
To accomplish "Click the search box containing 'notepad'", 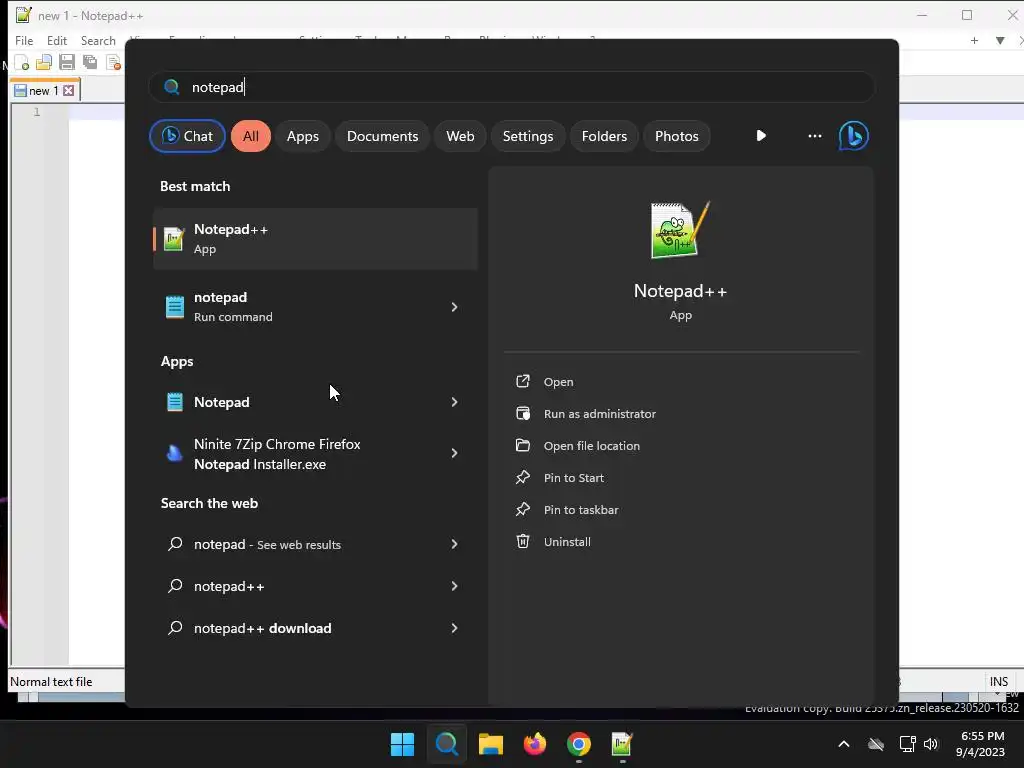I will tap(511, 87).
